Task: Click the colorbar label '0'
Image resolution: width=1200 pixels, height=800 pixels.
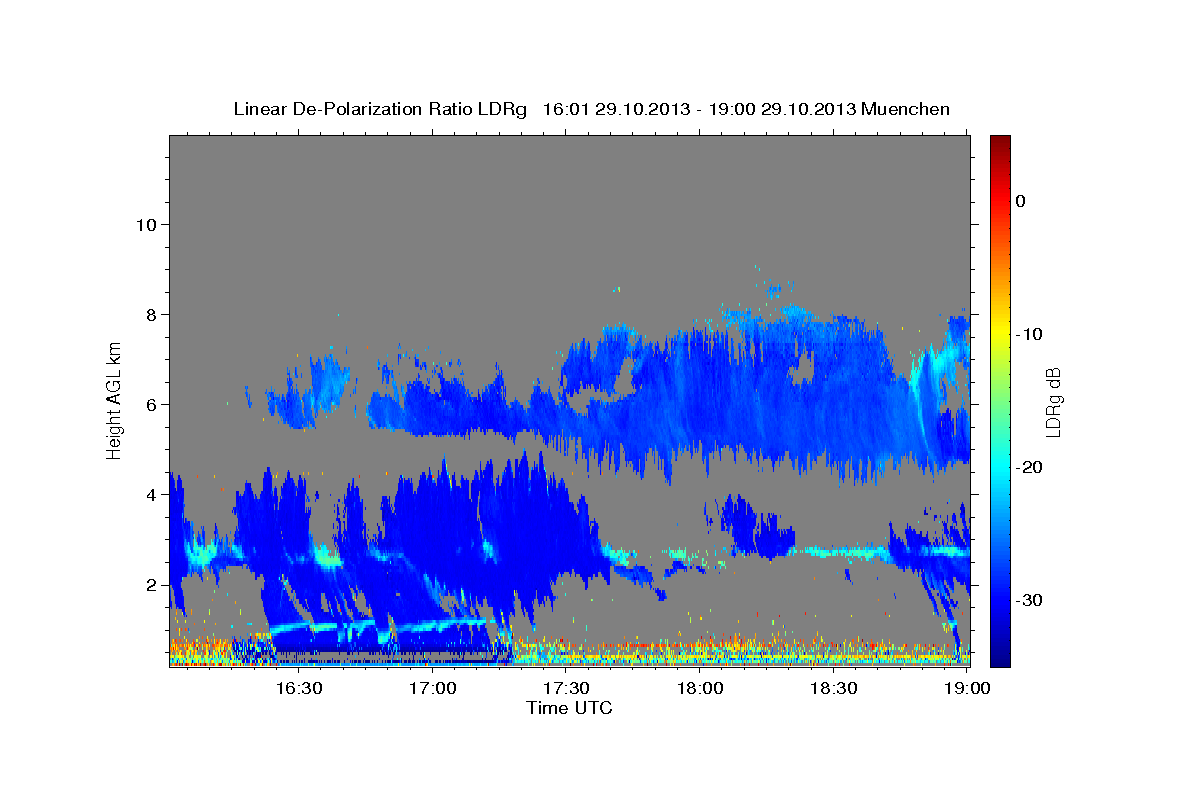Action: point(1020,201)
